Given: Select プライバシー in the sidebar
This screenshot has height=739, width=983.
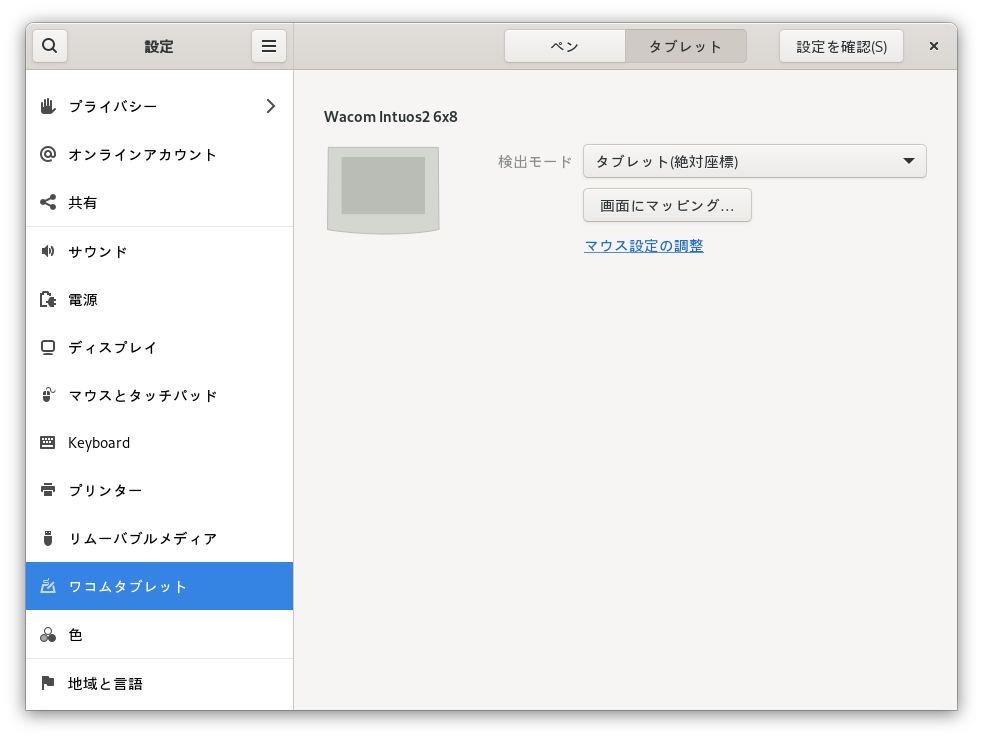Looking at the screenshot, I should coord(159,106).
